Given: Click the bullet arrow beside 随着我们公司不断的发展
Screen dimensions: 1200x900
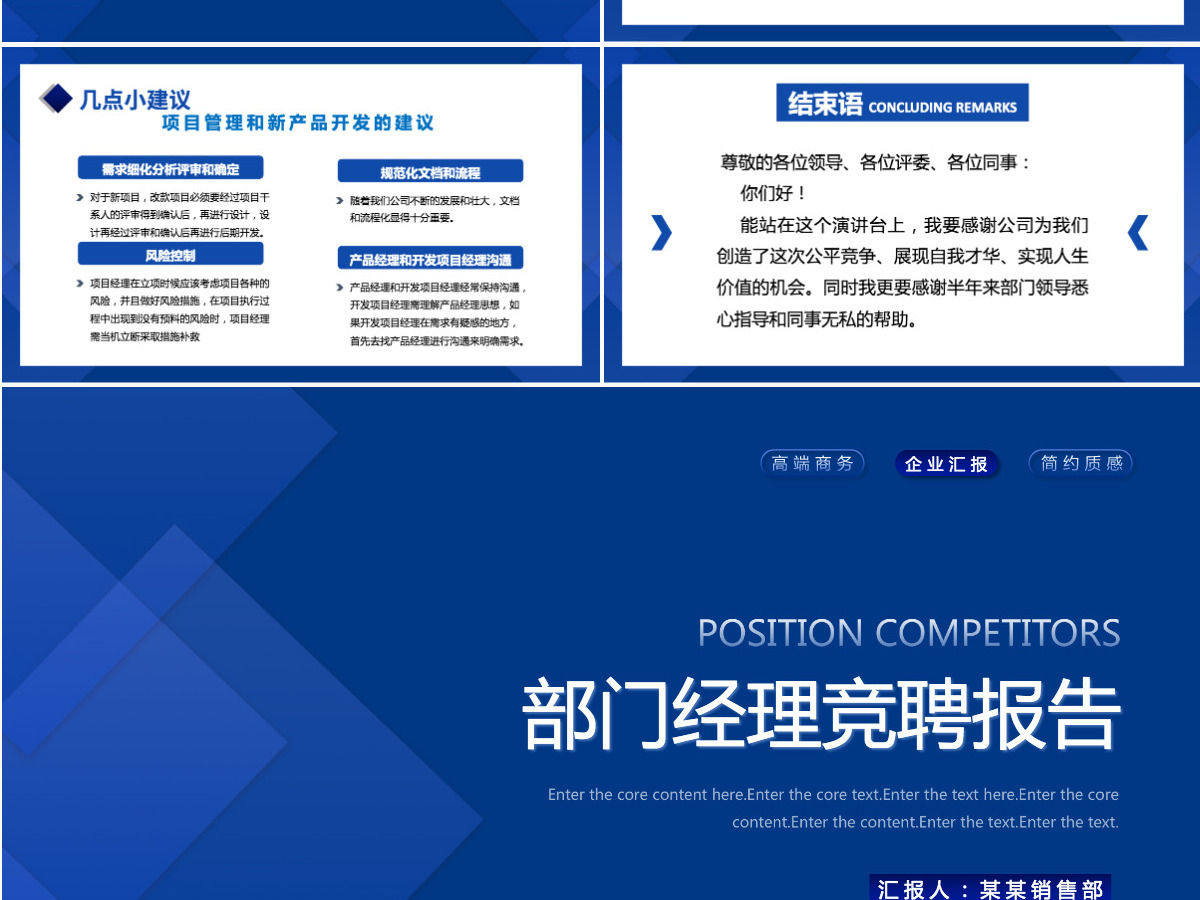Looking at the screenshot, I should coord(340,201).
